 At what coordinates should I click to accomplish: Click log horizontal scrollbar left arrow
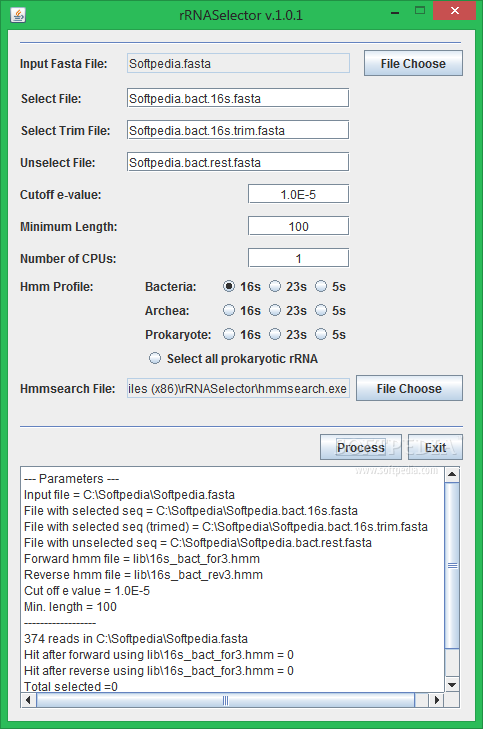[x=28, y=700]
